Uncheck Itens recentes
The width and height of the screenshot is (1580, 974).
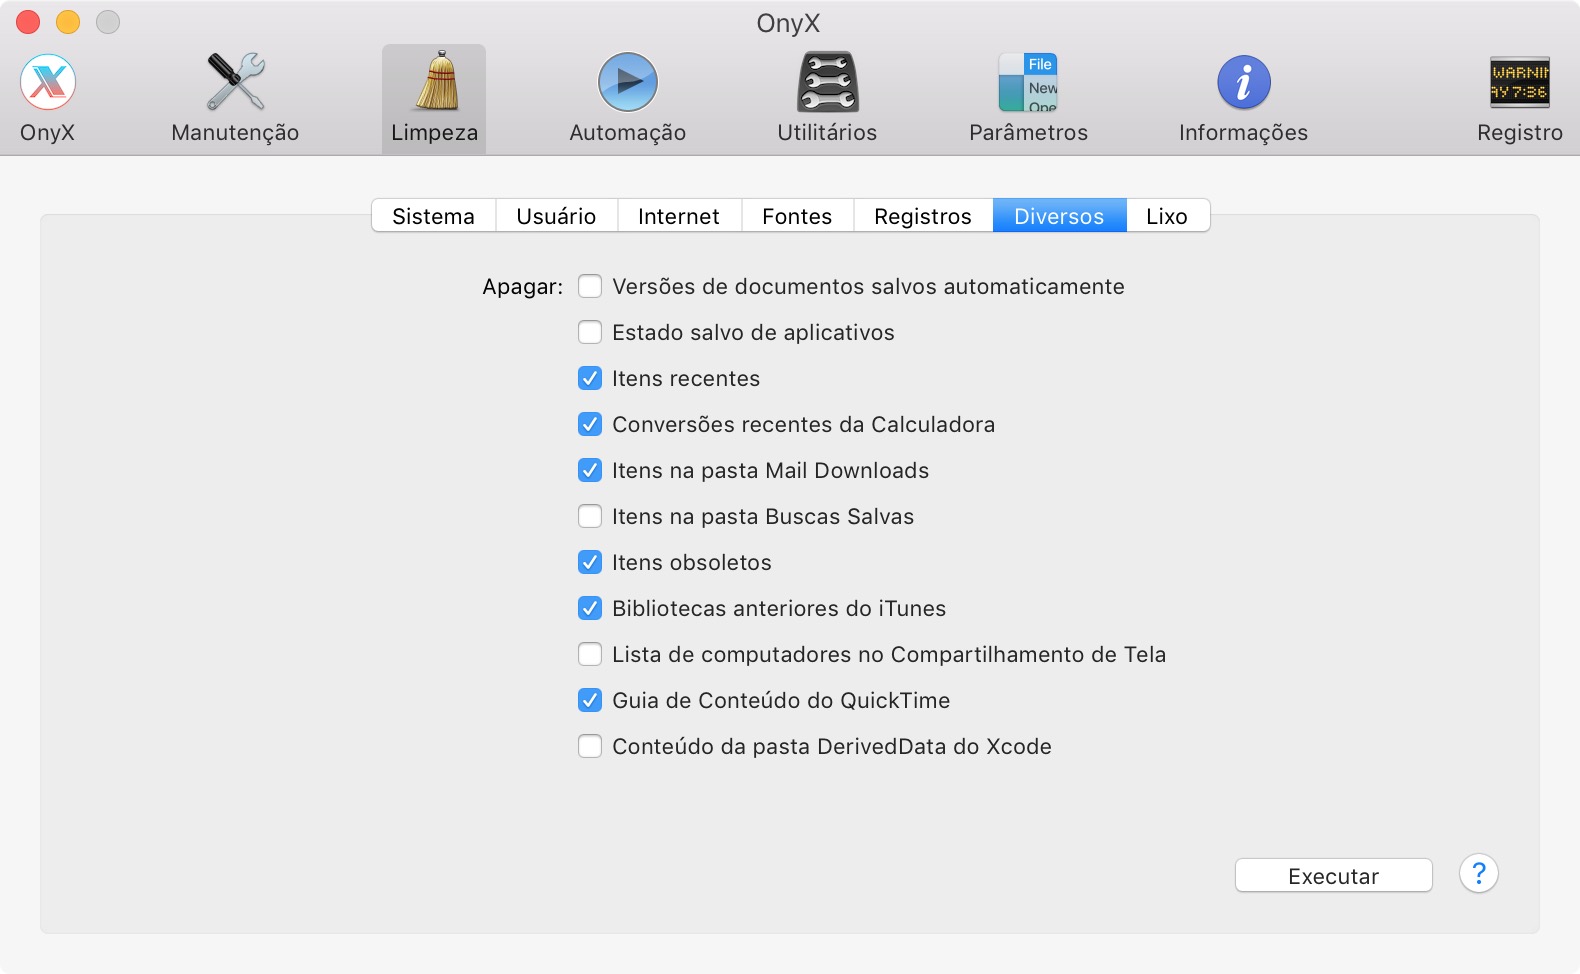(590, 379)
